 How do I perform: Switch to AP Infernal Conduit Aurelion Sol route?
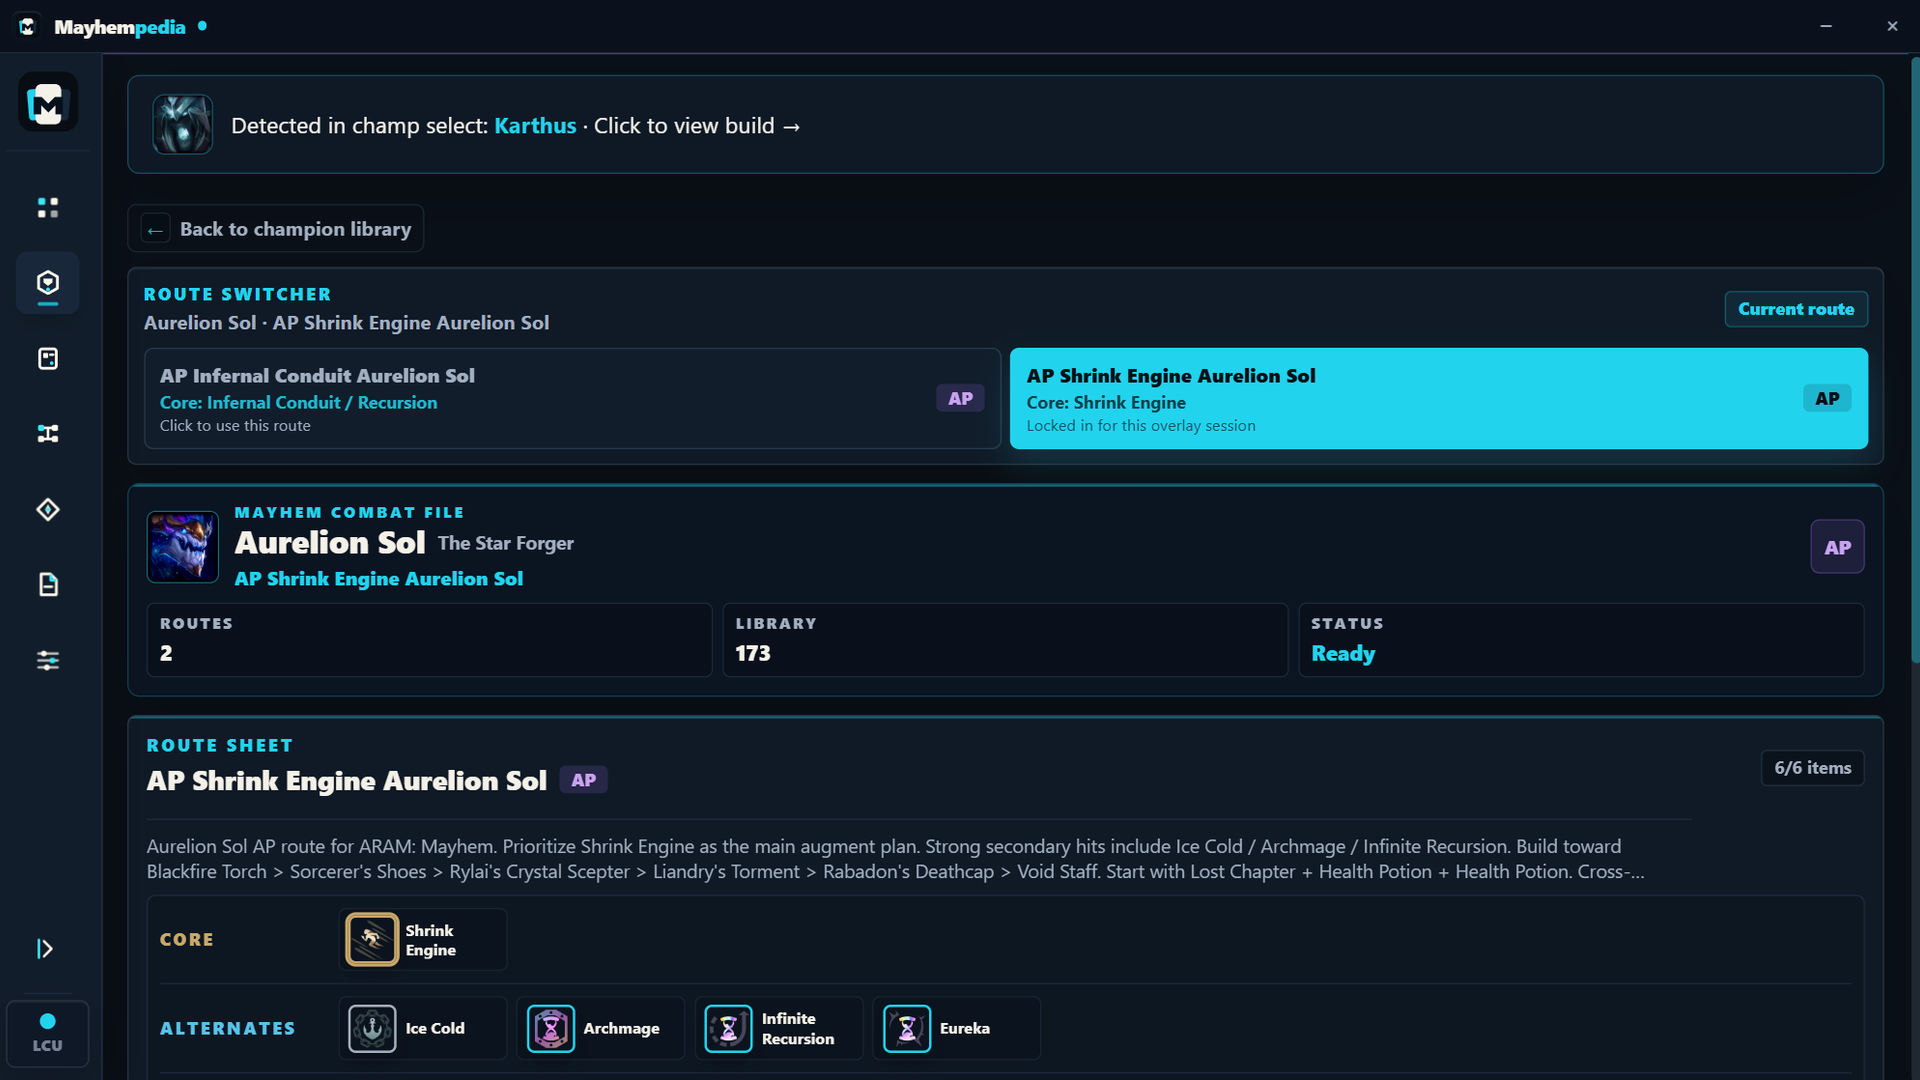(x=572, y=398)
